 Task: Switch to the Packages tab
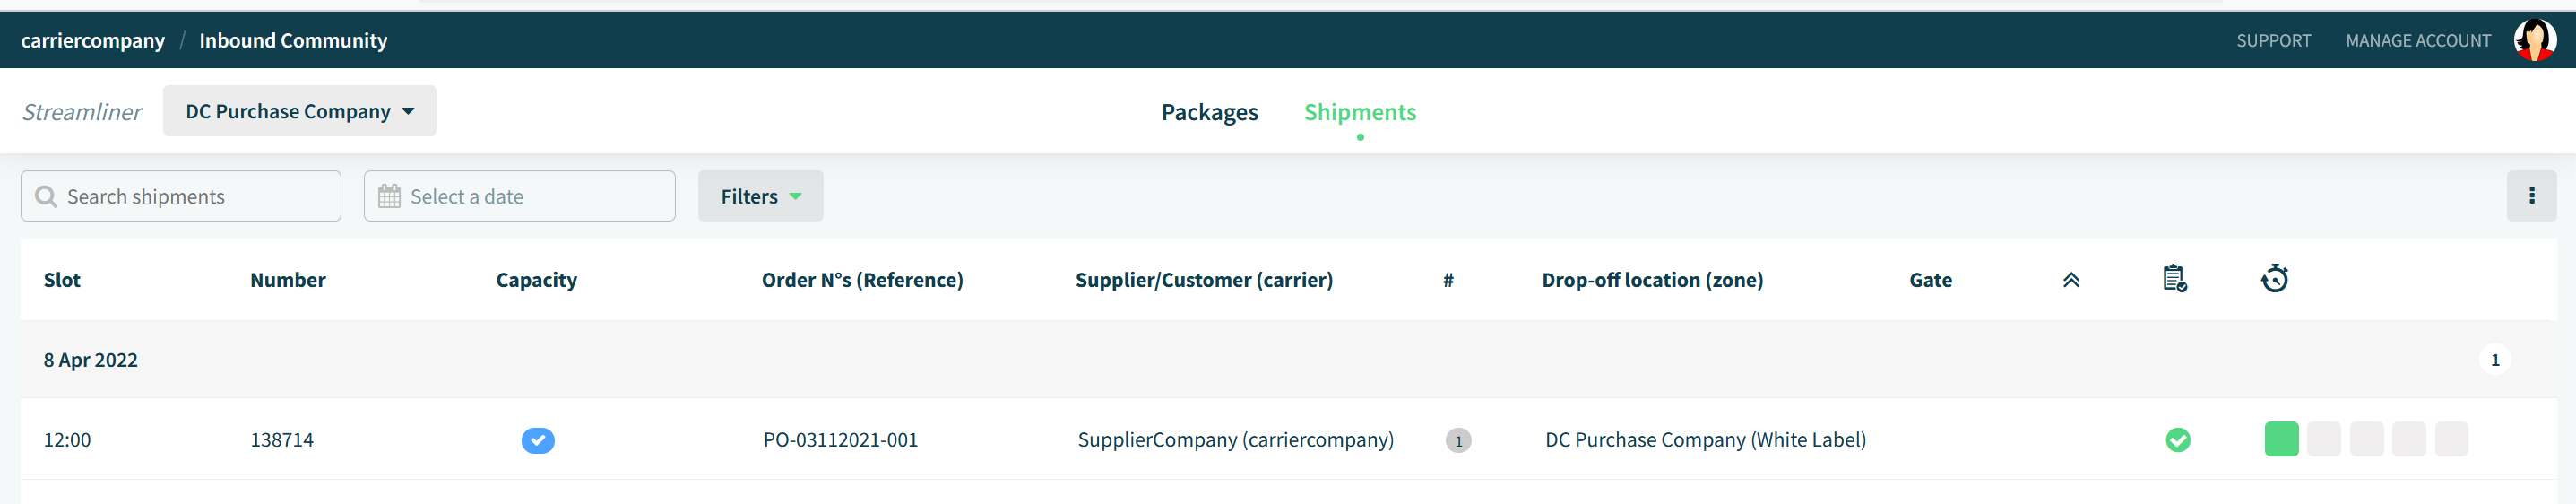[x=1209, y=112]
